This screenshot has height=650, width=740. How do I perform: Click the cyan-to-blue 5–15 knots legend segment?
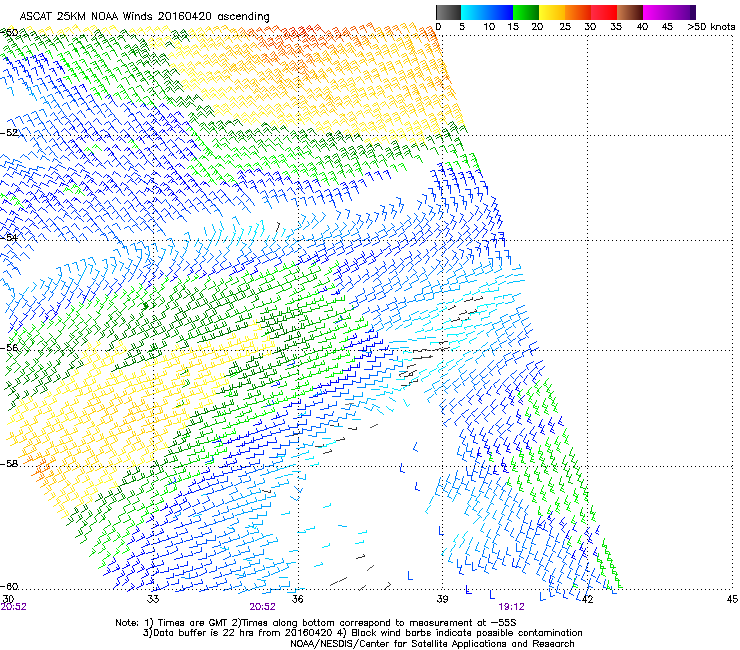tap(487, 12)
